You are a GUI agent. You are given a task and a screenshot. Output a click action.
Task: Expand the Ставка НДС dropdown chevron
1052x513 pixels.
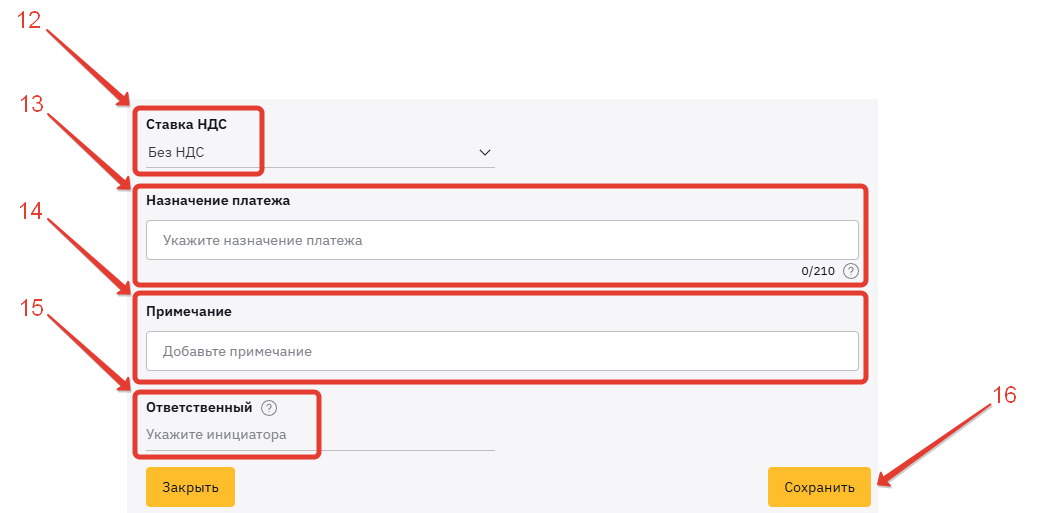tap(485, 153)
